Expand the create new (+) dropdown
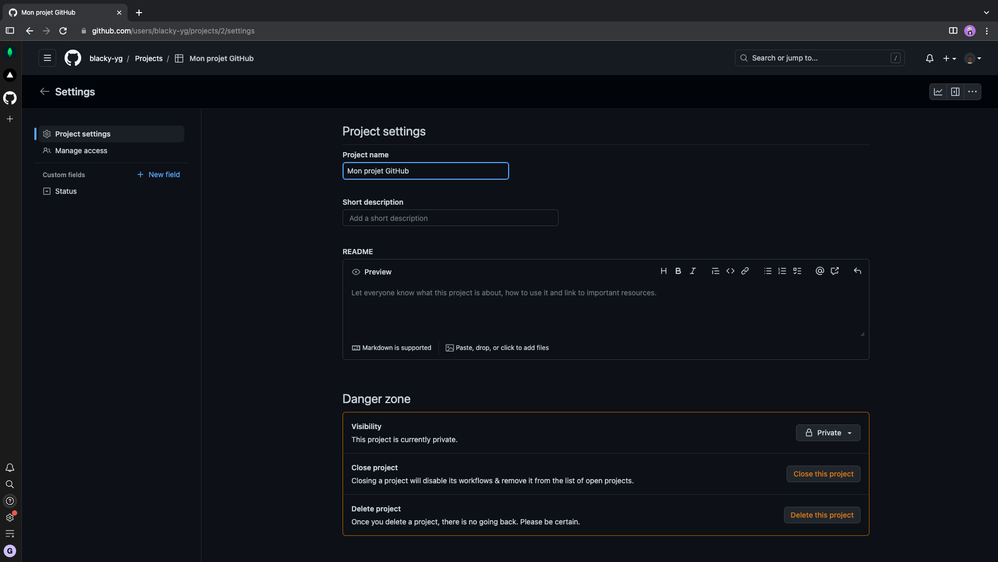 tap(949, 58)
